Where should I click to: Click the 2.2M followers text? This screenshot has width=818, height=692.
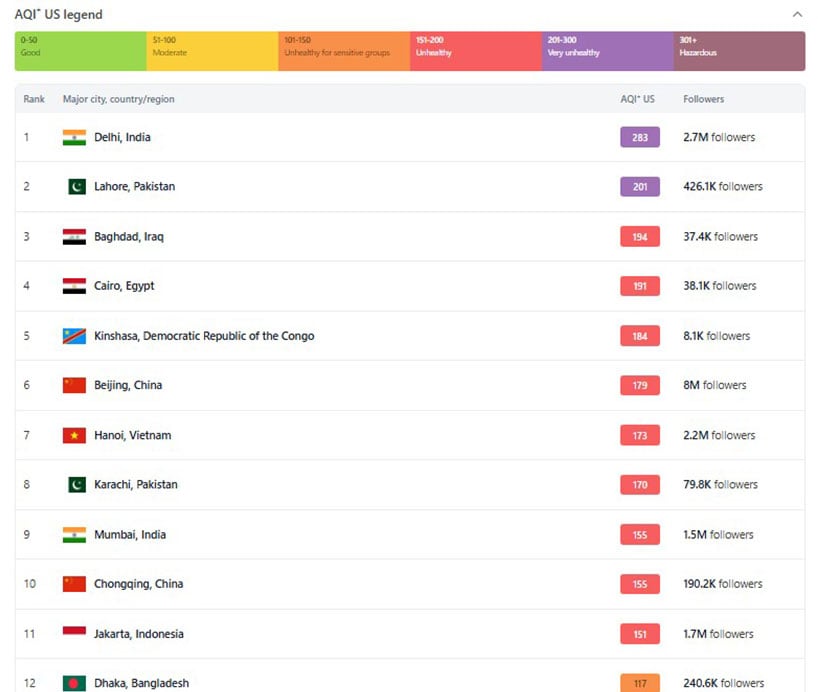tap(719, 435)
